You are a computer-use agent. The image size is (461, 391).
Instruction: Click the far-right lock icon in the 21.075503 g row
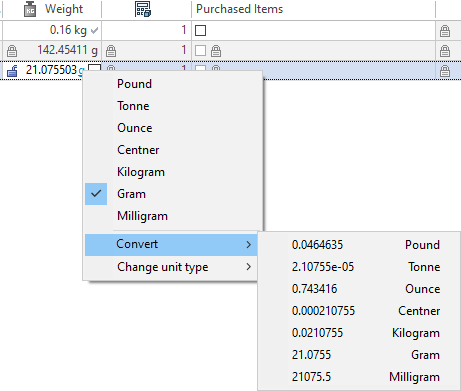pyautogui.click(x=445, y=71)
